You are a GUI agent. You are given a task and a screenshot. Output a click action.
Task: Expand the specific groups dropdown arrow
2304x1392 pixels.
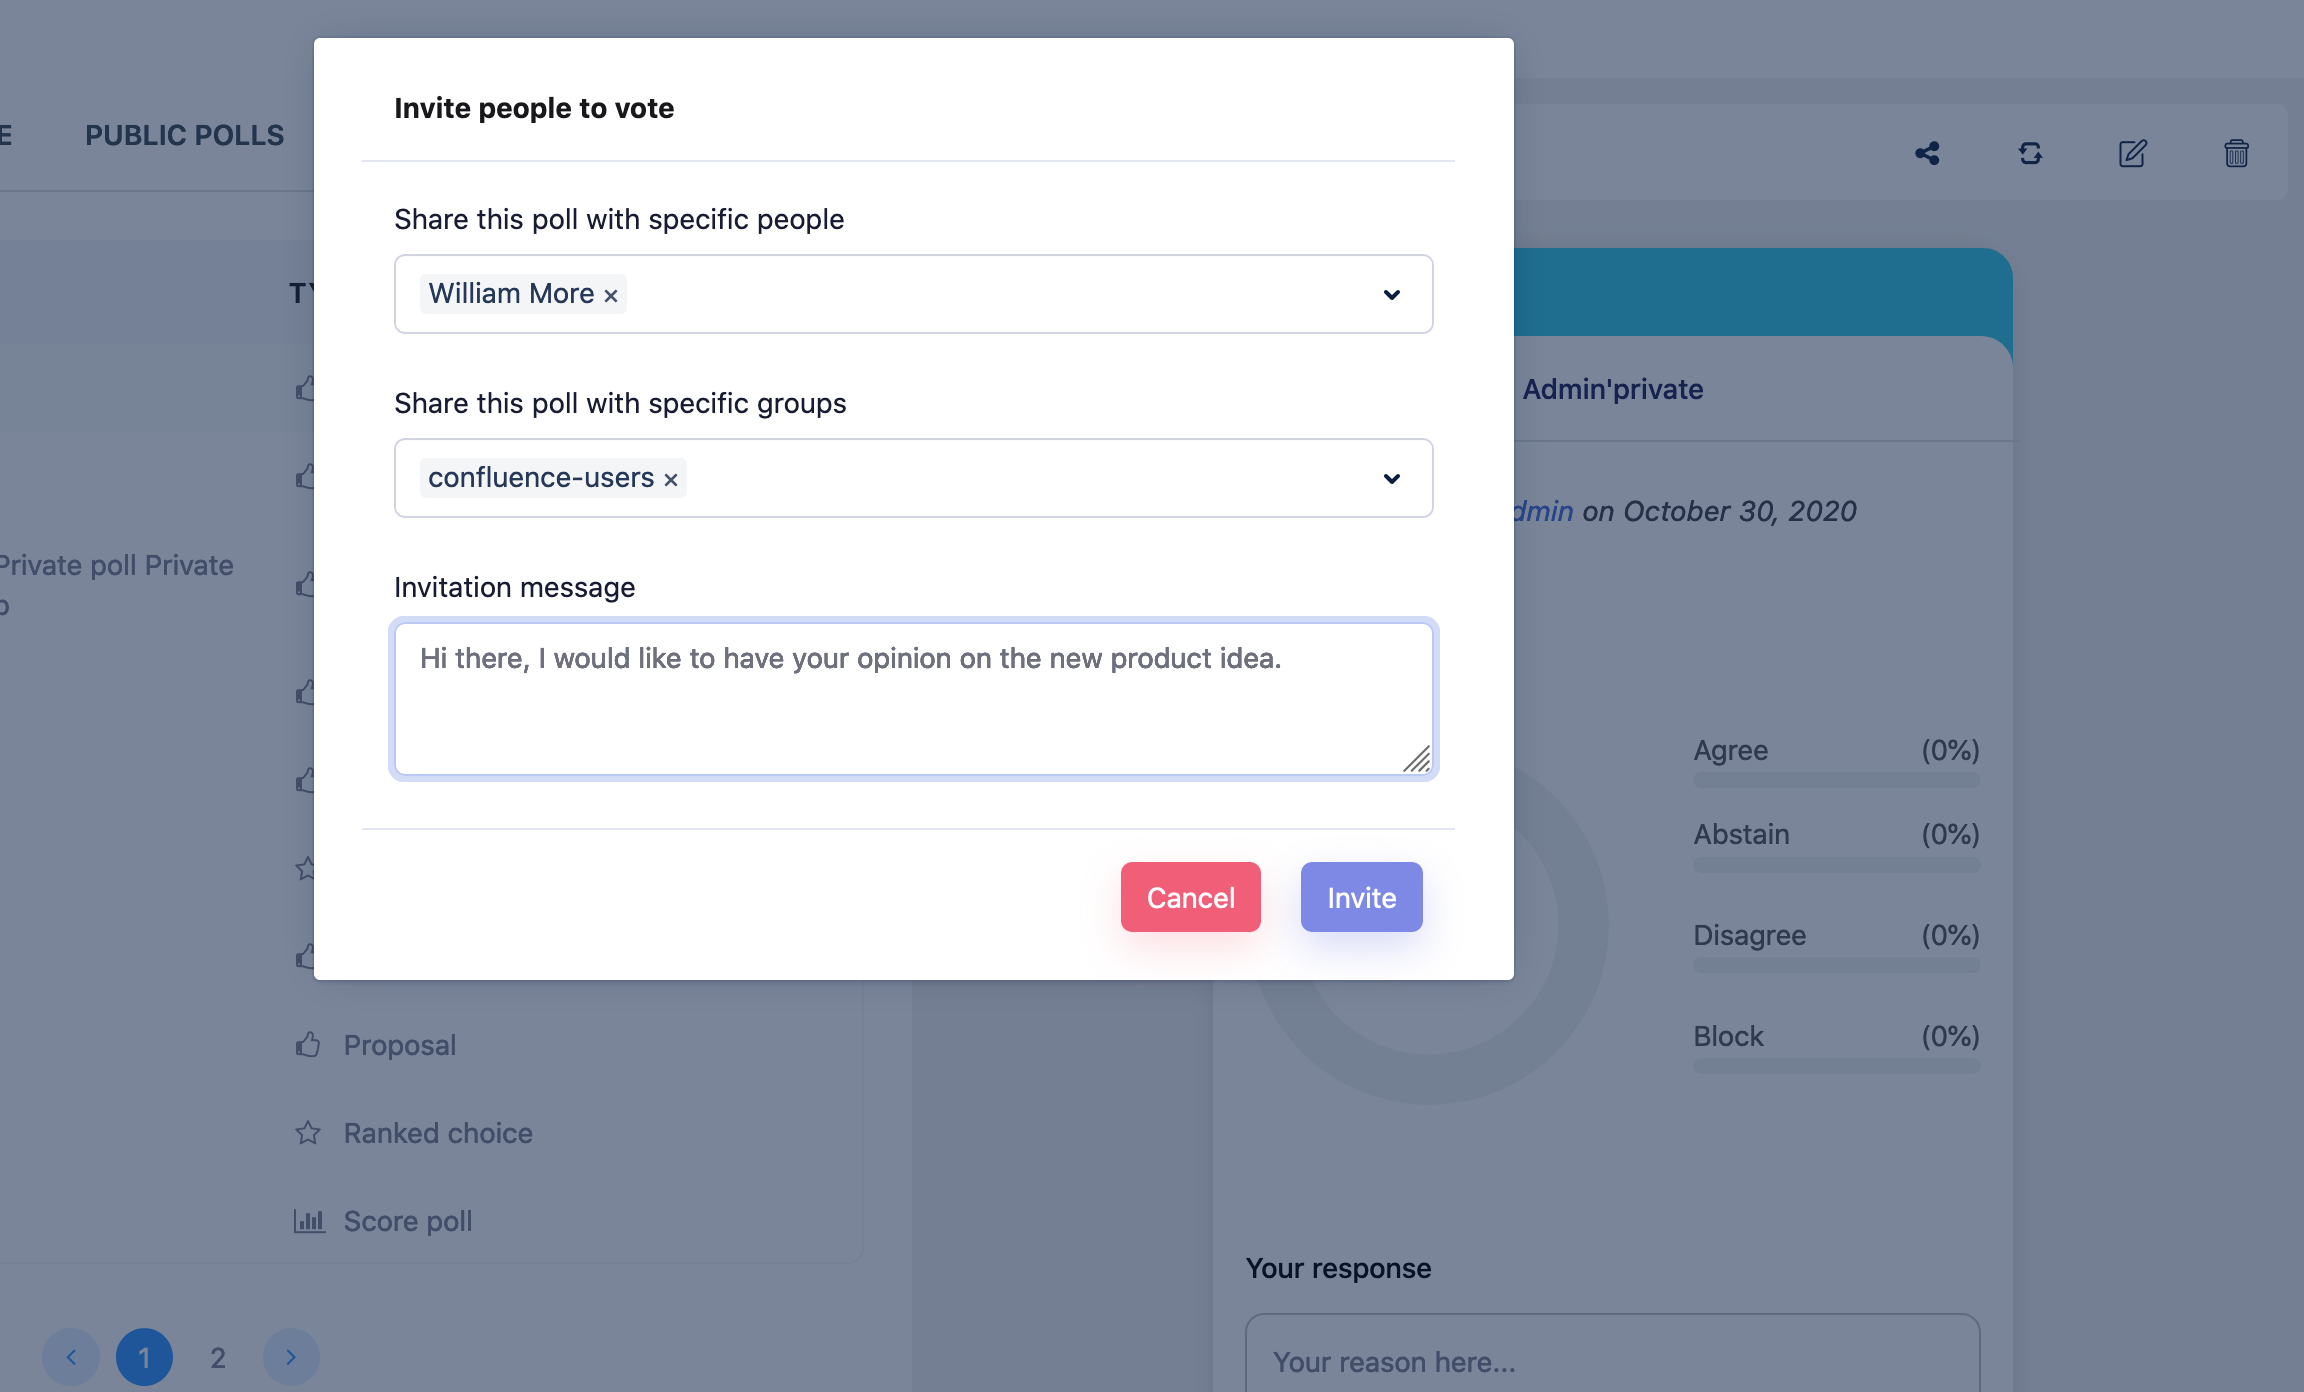pos(1391,478)
